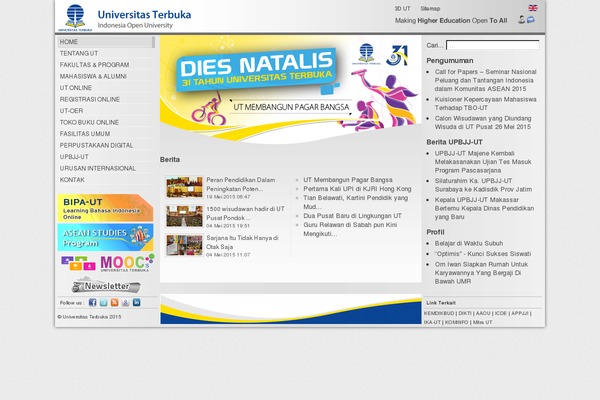Open the Twitter follow icon
600x400 pixels.
[x=103, y=302]
